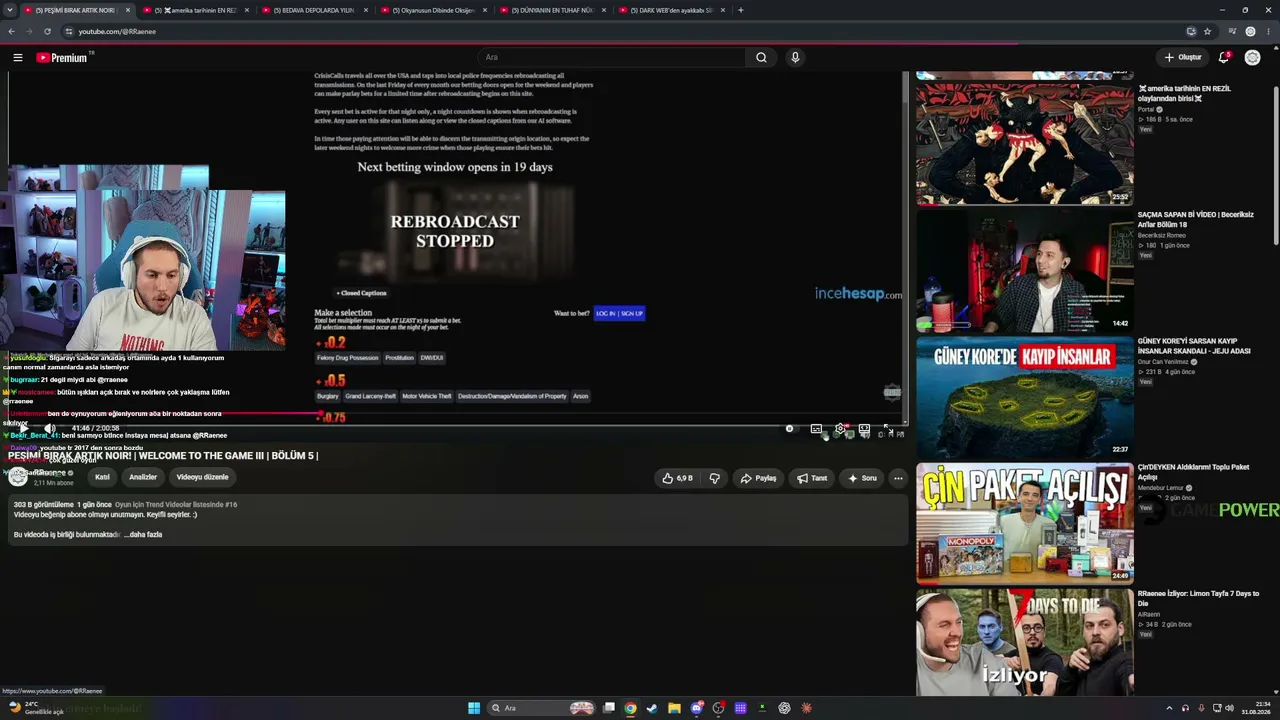Click the 'Tanıt' promote button

coord(812,478)
